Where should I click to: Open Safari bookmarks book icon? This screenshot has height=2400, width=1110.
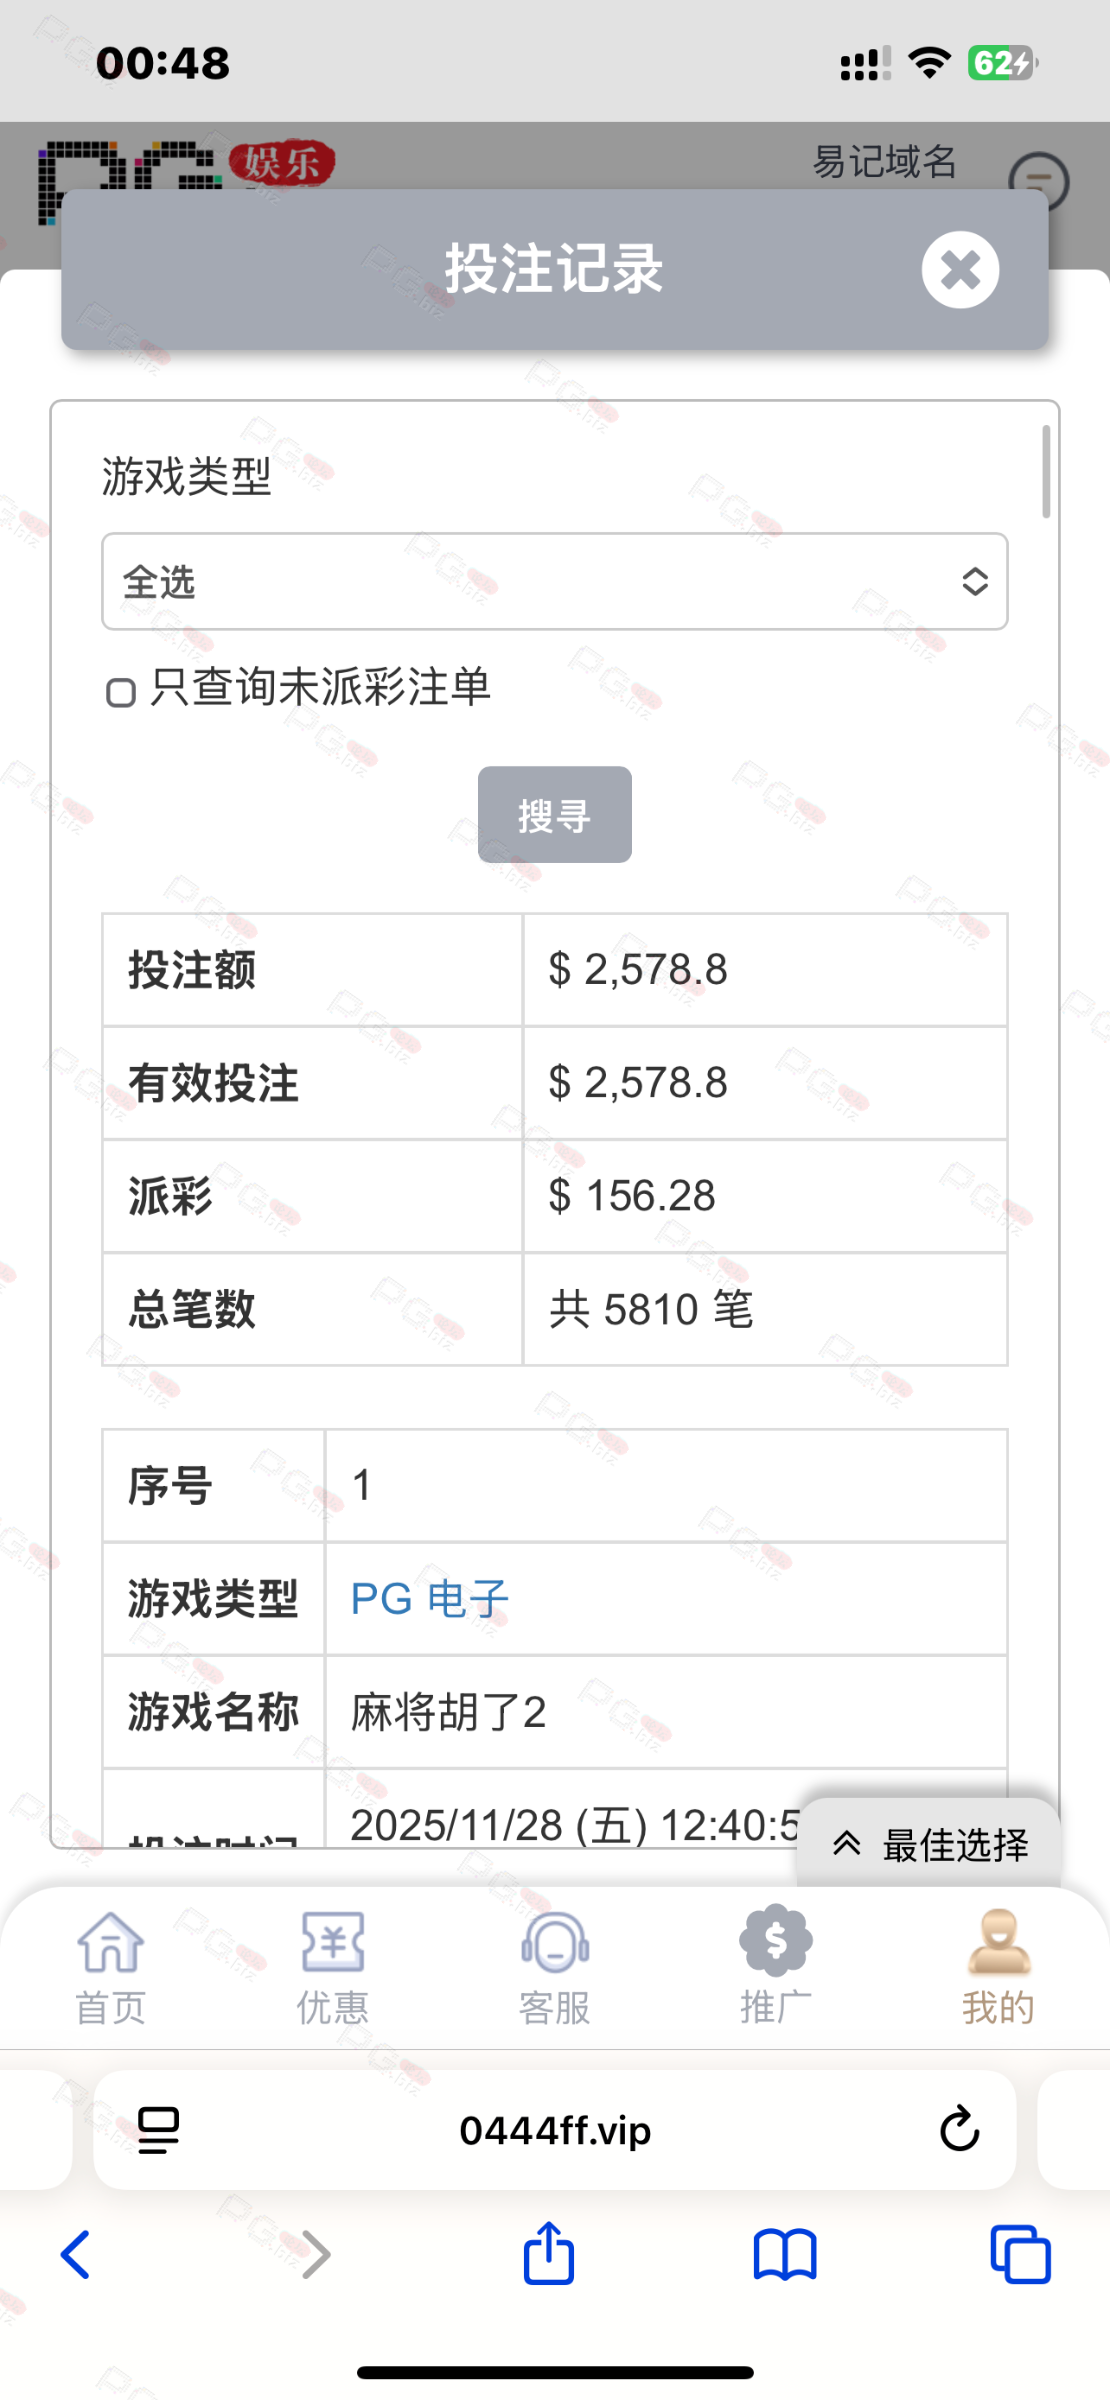click(x=785, y=2255)
